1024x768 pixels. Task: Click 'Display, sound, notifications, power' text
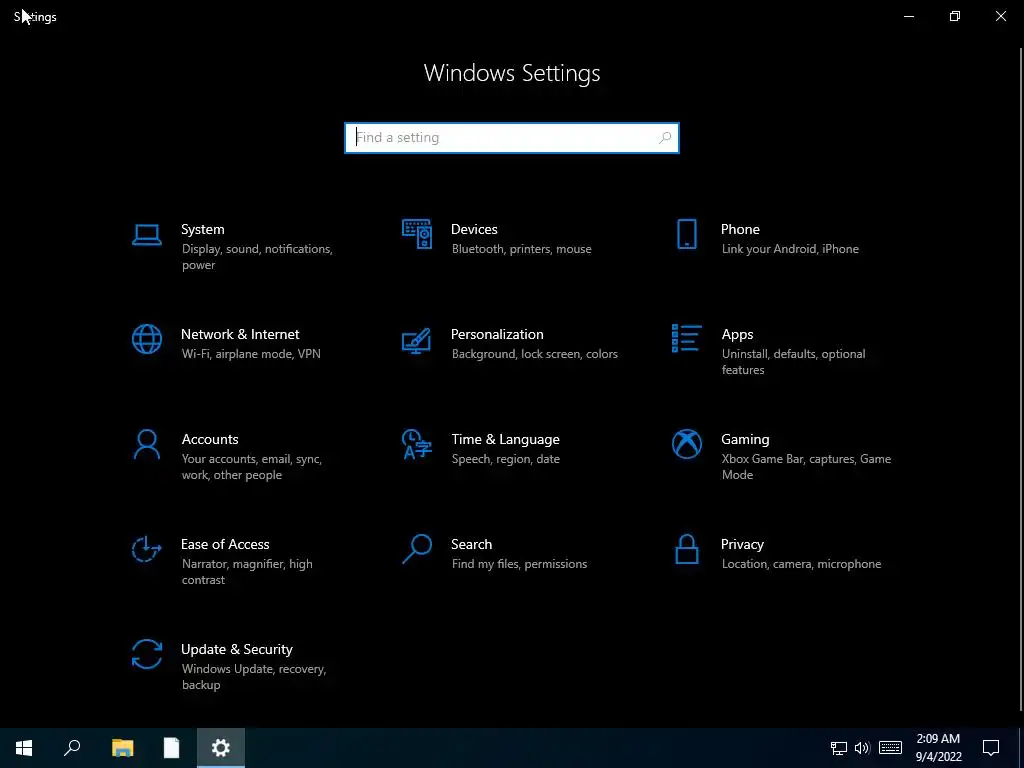tap(257, 257)
